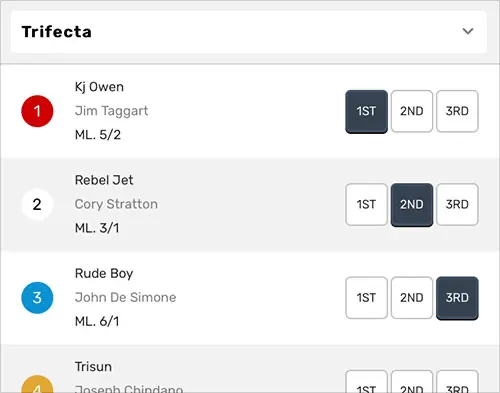
Task: Select 2ND for Rude Boy
Action: point(412,298)
